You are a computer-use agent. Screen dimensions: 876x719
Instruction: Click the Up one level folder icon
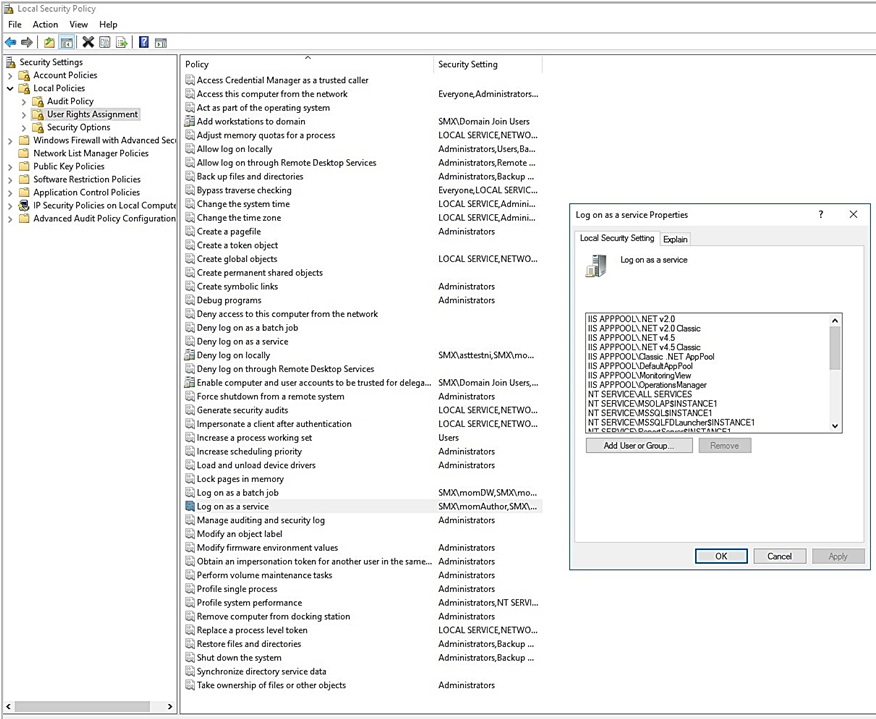pyautogui.click(x=49, y=42)
